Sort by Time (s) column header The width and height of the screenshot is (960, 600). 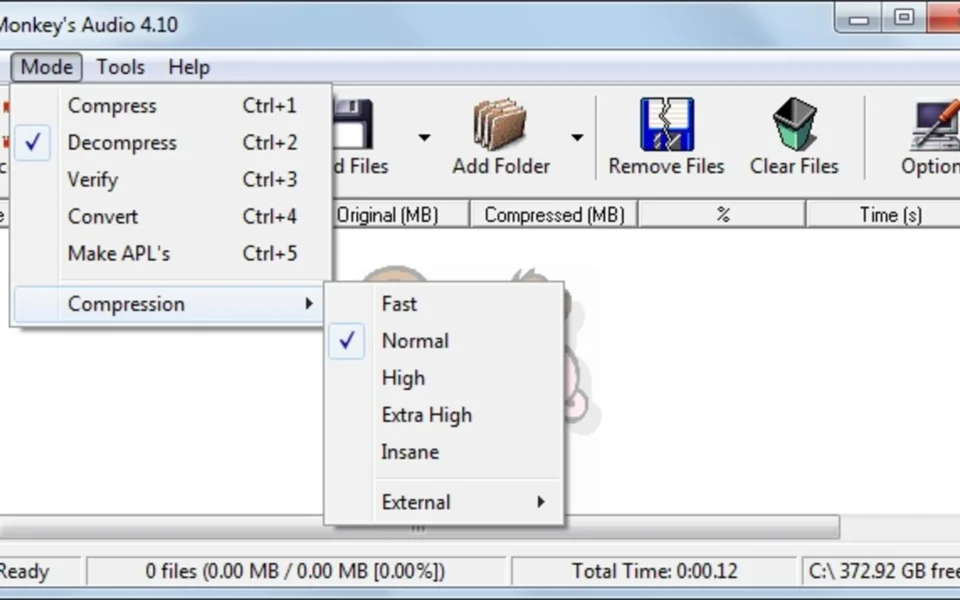pos(883,215)
